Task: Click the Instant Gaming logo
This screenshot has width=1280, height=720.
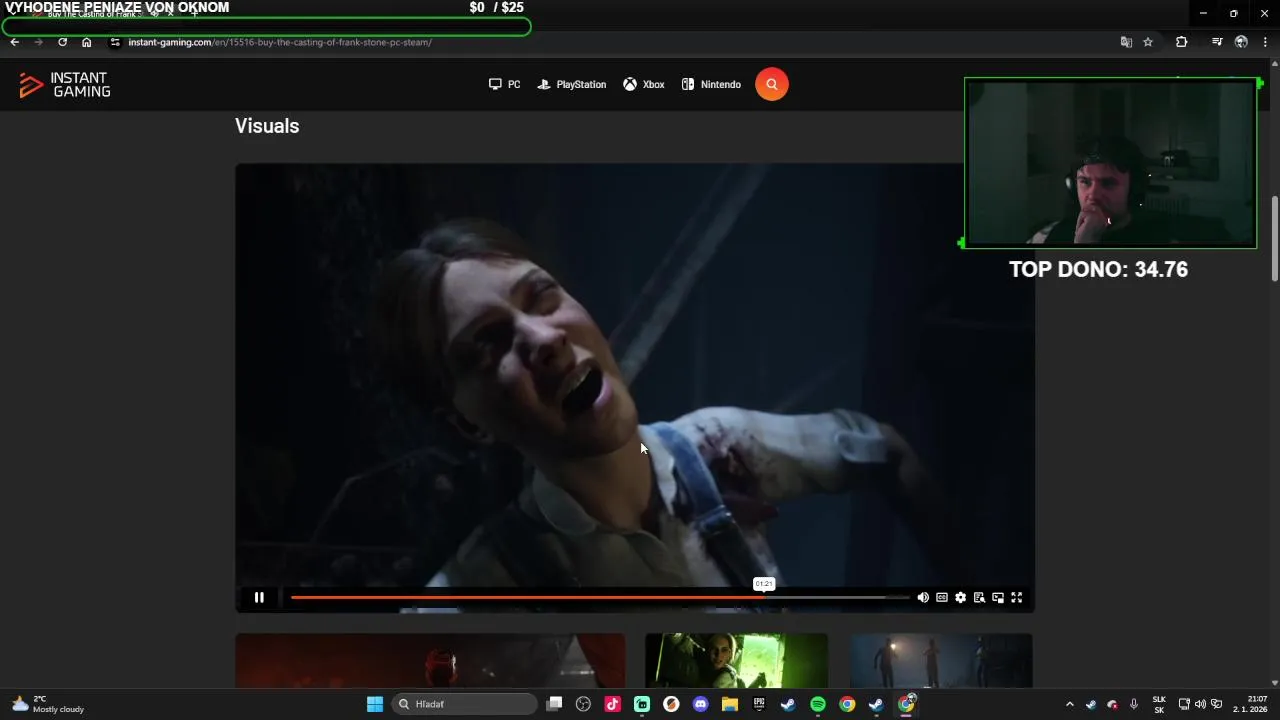Action: (65, 85)
